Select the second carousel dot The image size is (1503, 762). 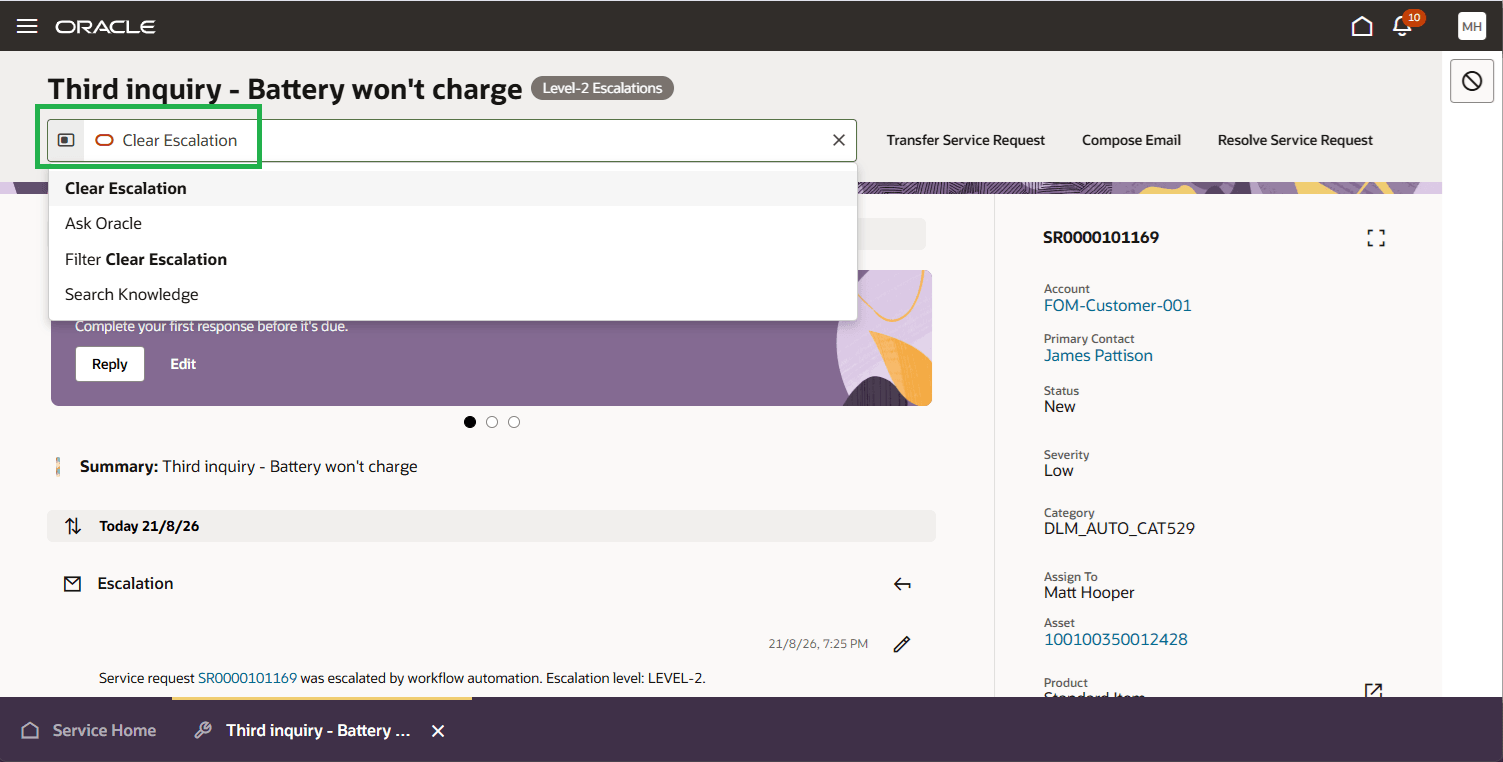coord(492,422)
